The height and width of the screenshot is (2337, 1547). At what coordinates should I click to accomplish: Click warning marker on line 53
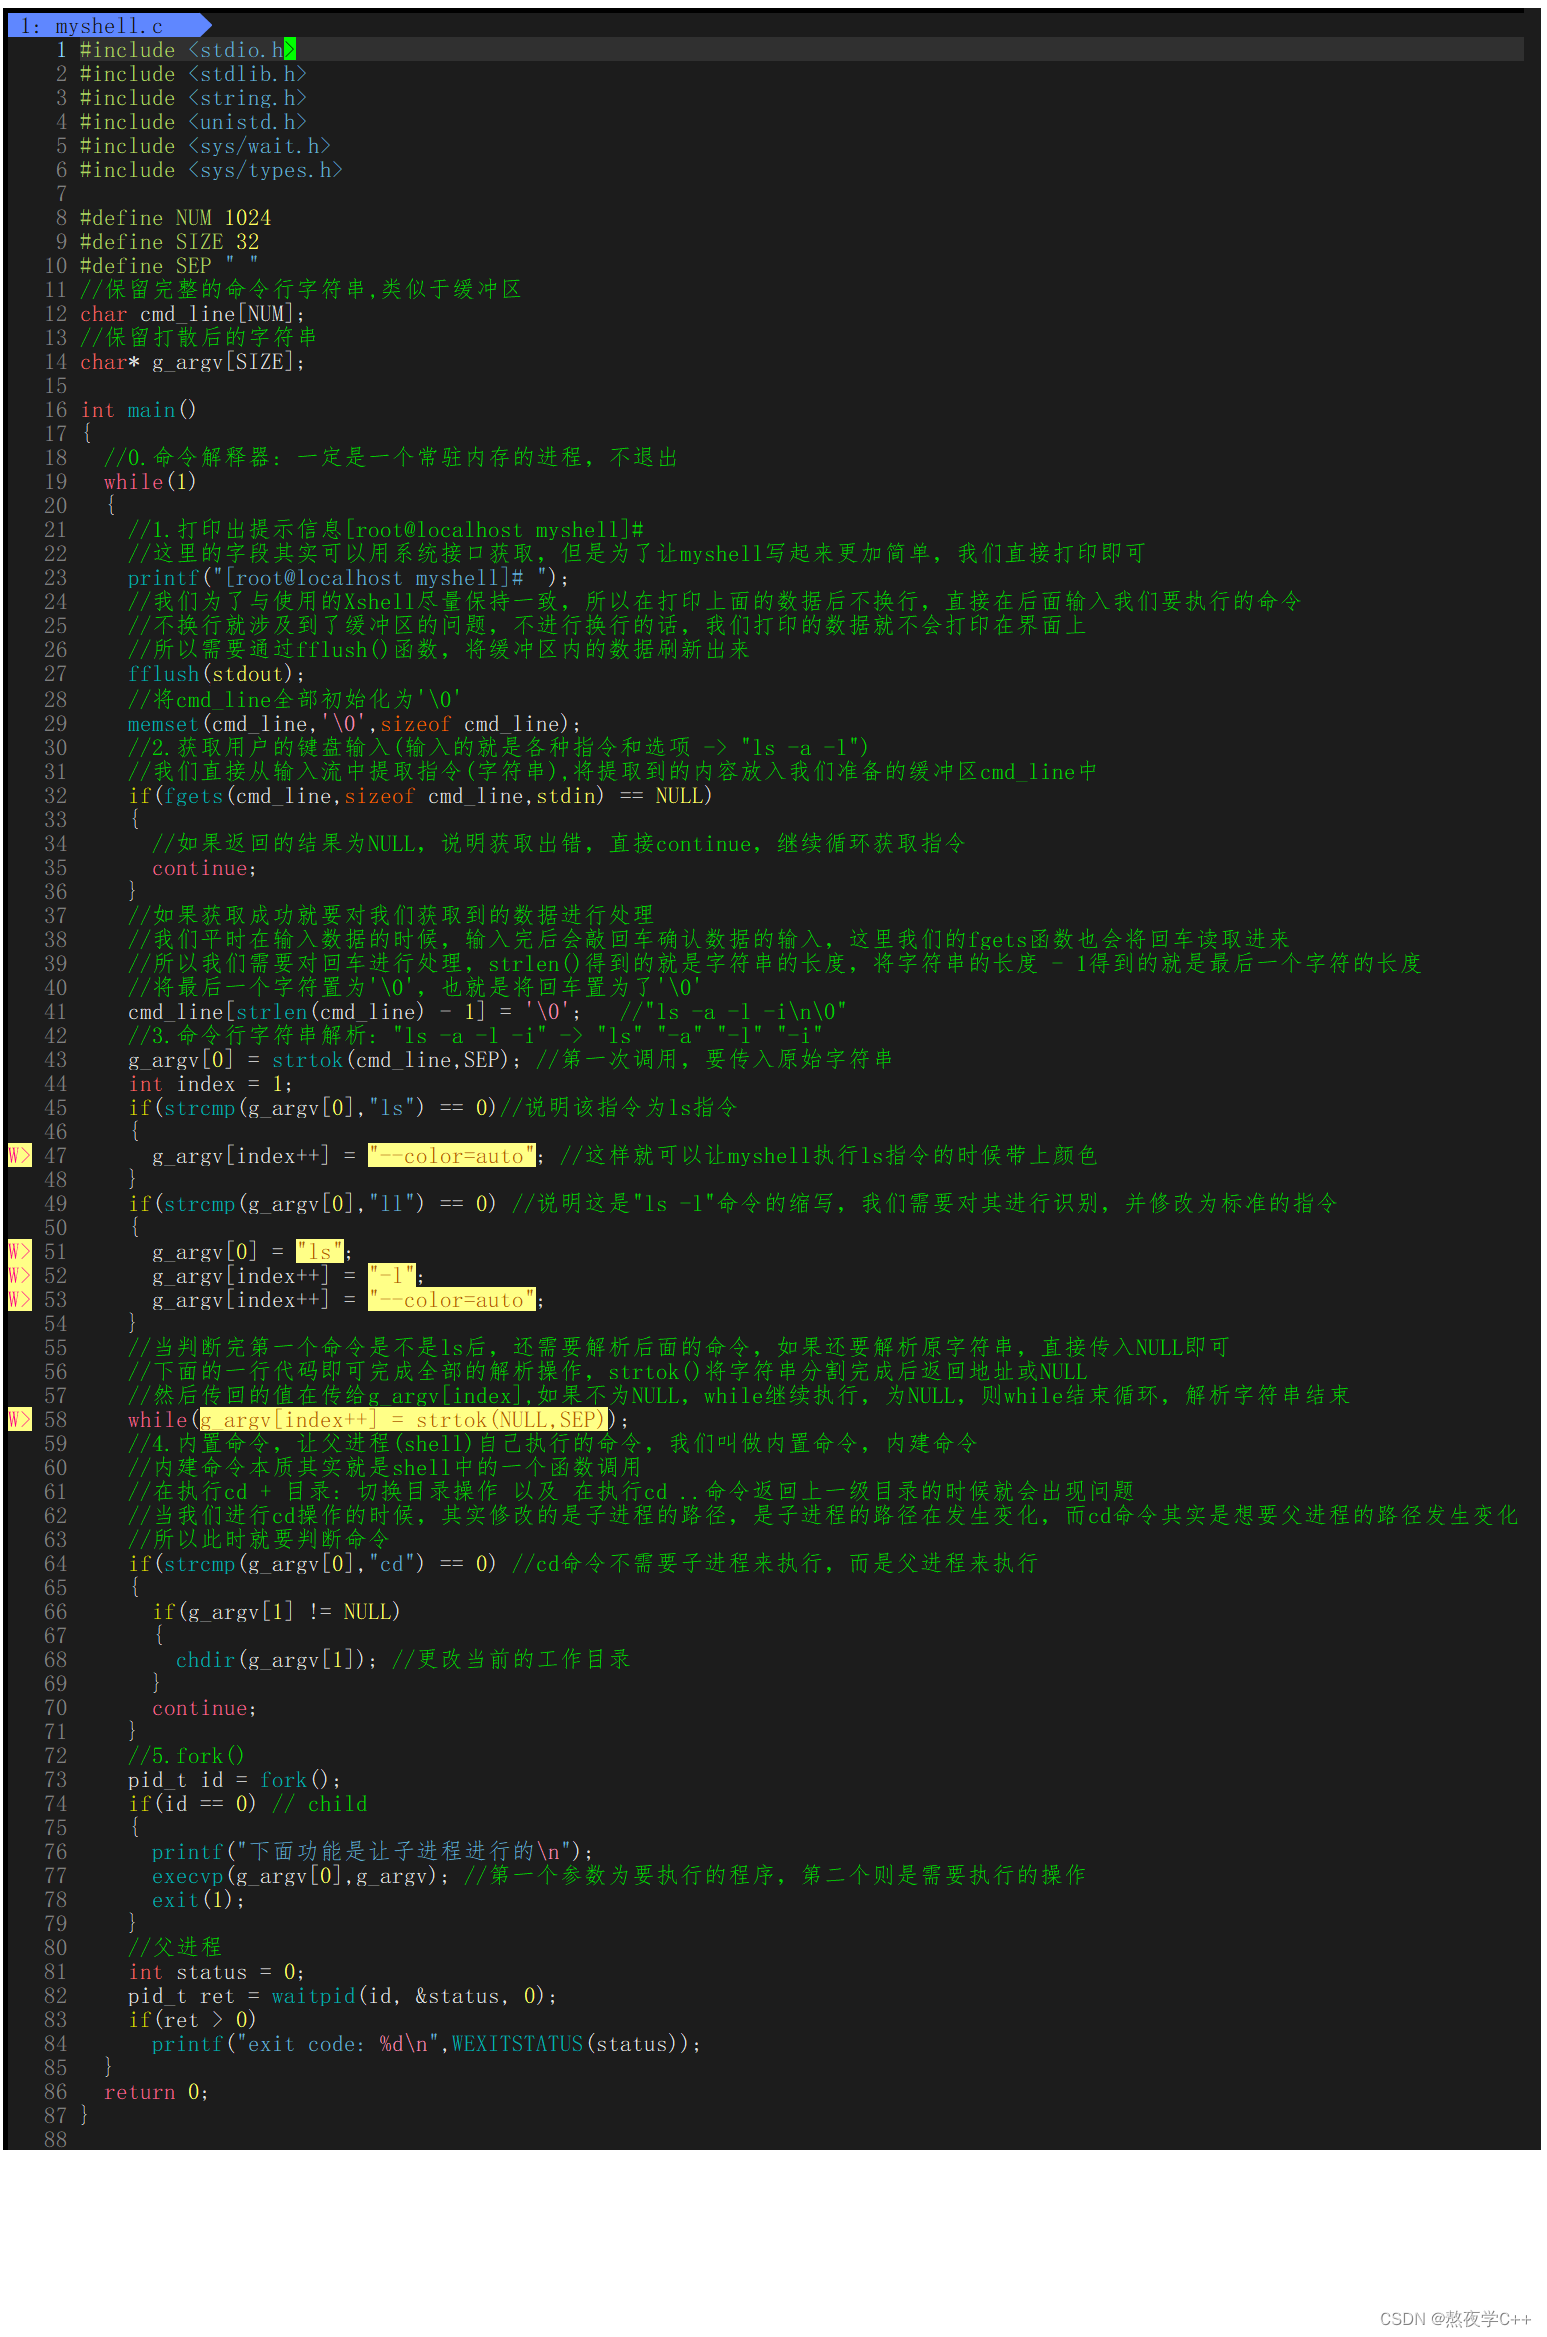pyautogui.click(x=19, y=1300)
